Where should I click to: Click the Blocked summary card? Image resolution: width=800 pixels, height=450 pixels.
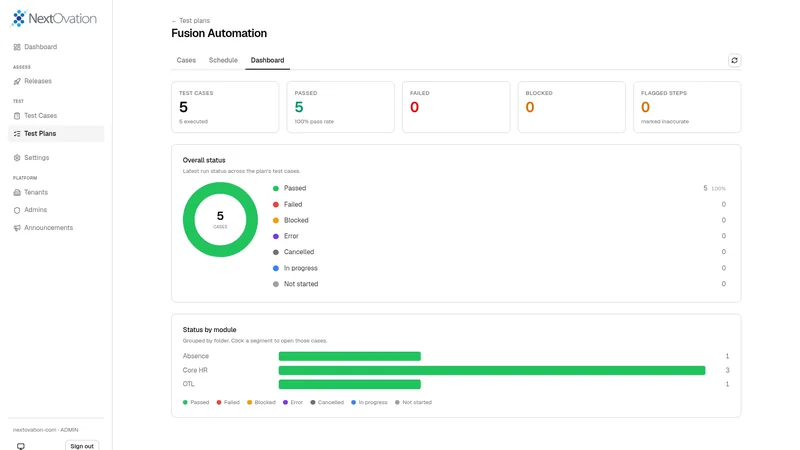click(x=571, y=107)
